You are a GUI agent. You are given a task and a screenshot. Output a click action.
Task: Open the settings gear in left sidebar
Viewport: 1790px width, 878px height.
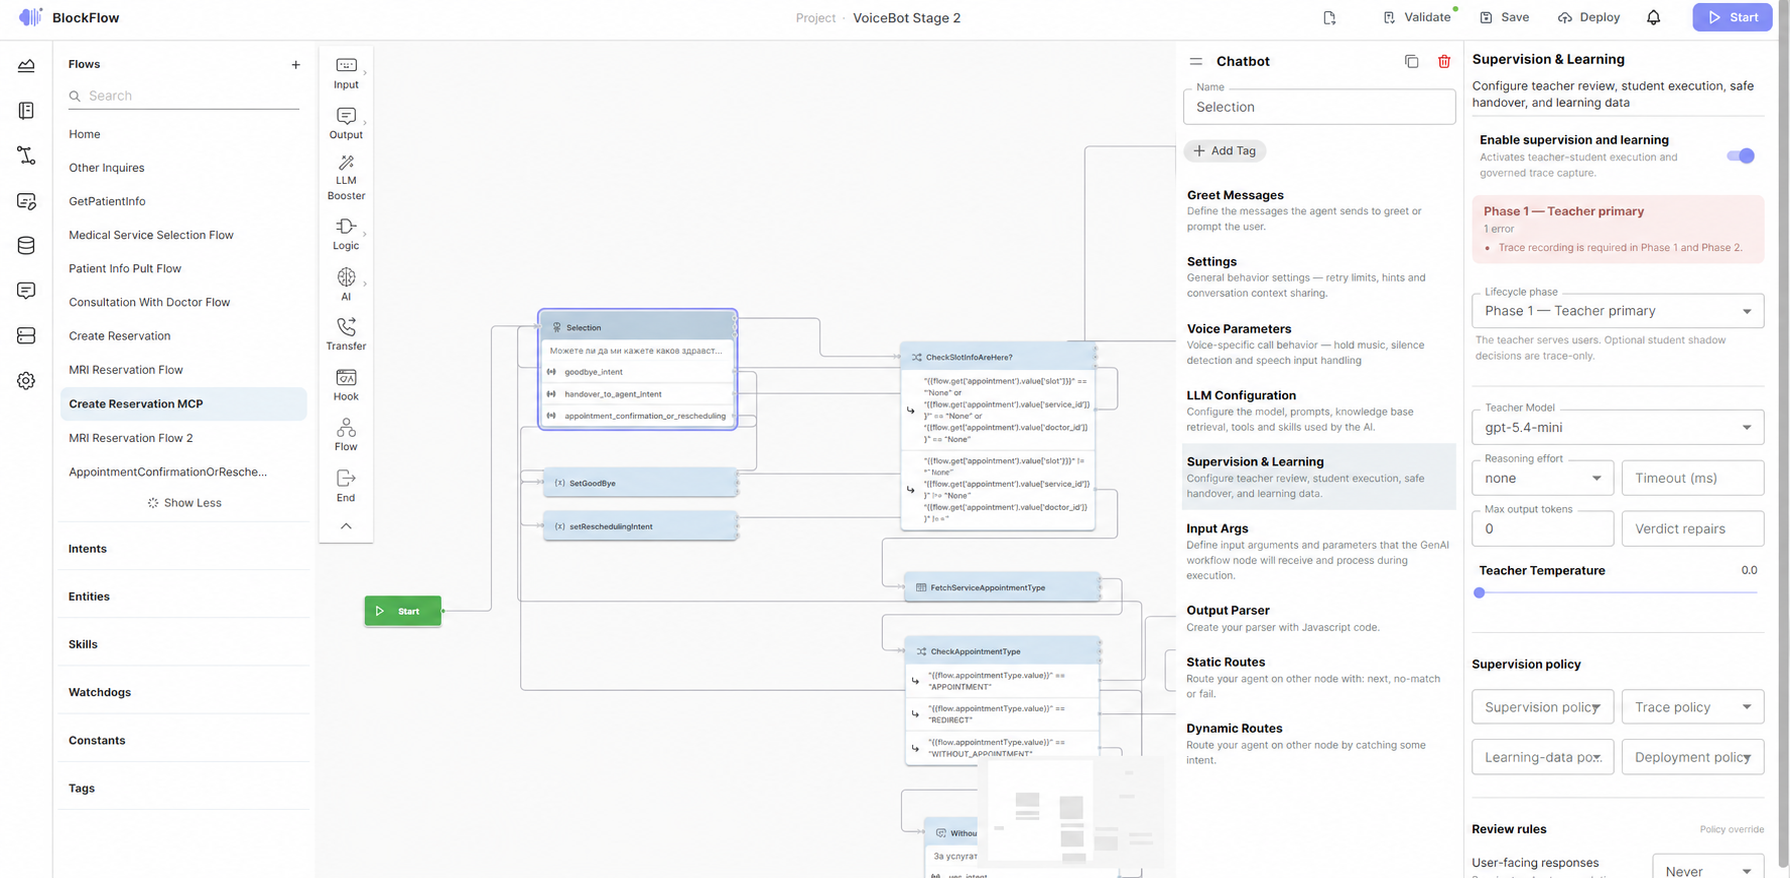[x=26, y=380]
